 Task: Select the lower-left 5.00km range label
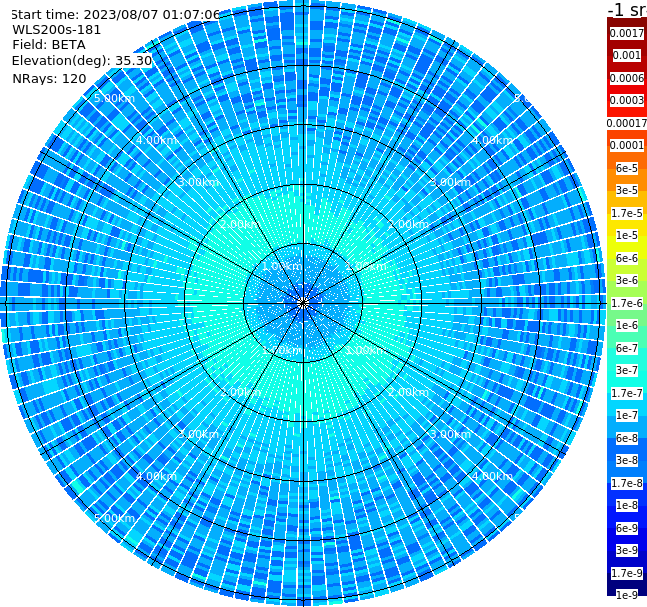pos(114,518)
